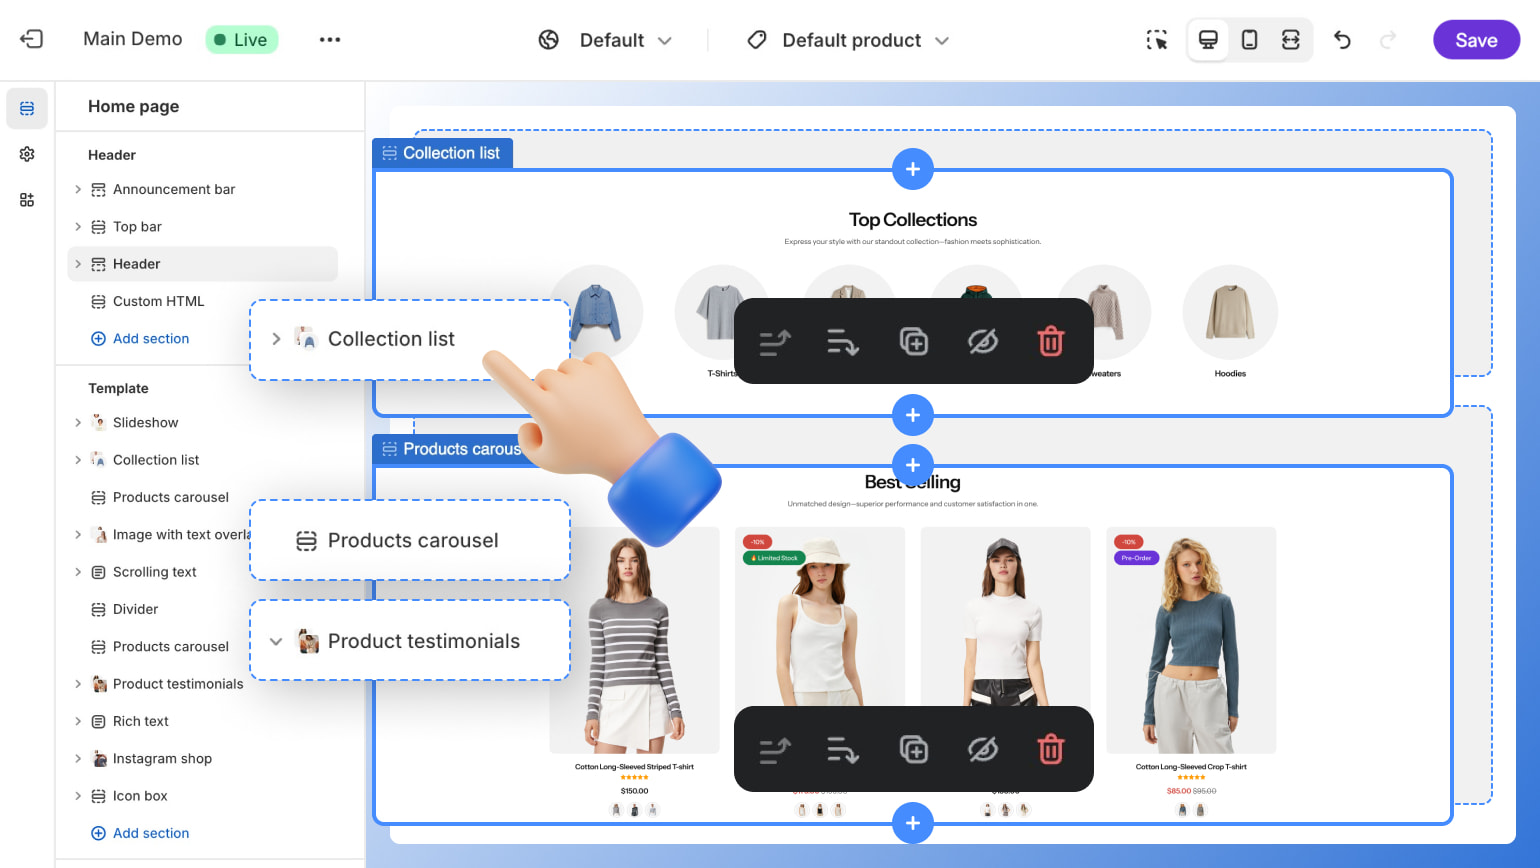
Task: Open the apps icon in left sidebar
Action: pyautogui.click(x=27, y=200)
